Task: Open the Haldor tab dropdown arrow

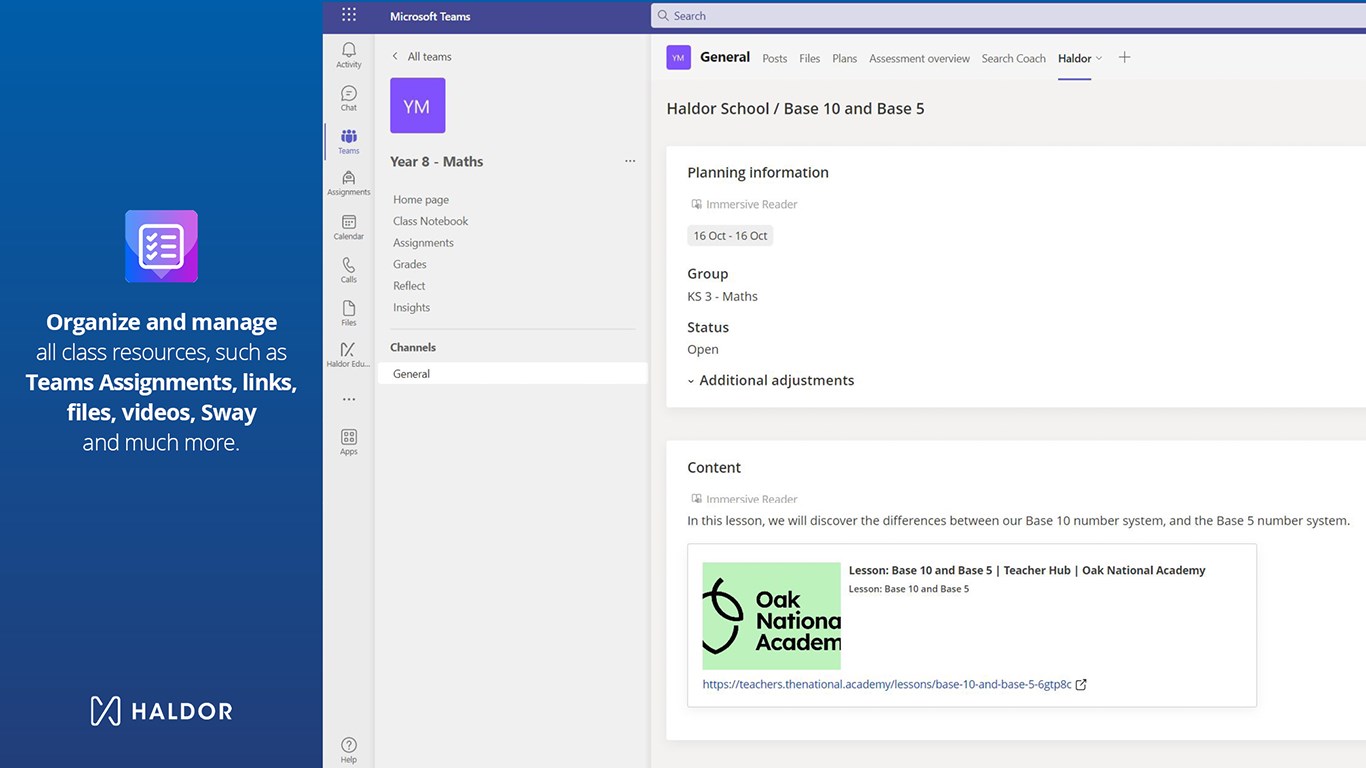Action: coord(1099,58)
